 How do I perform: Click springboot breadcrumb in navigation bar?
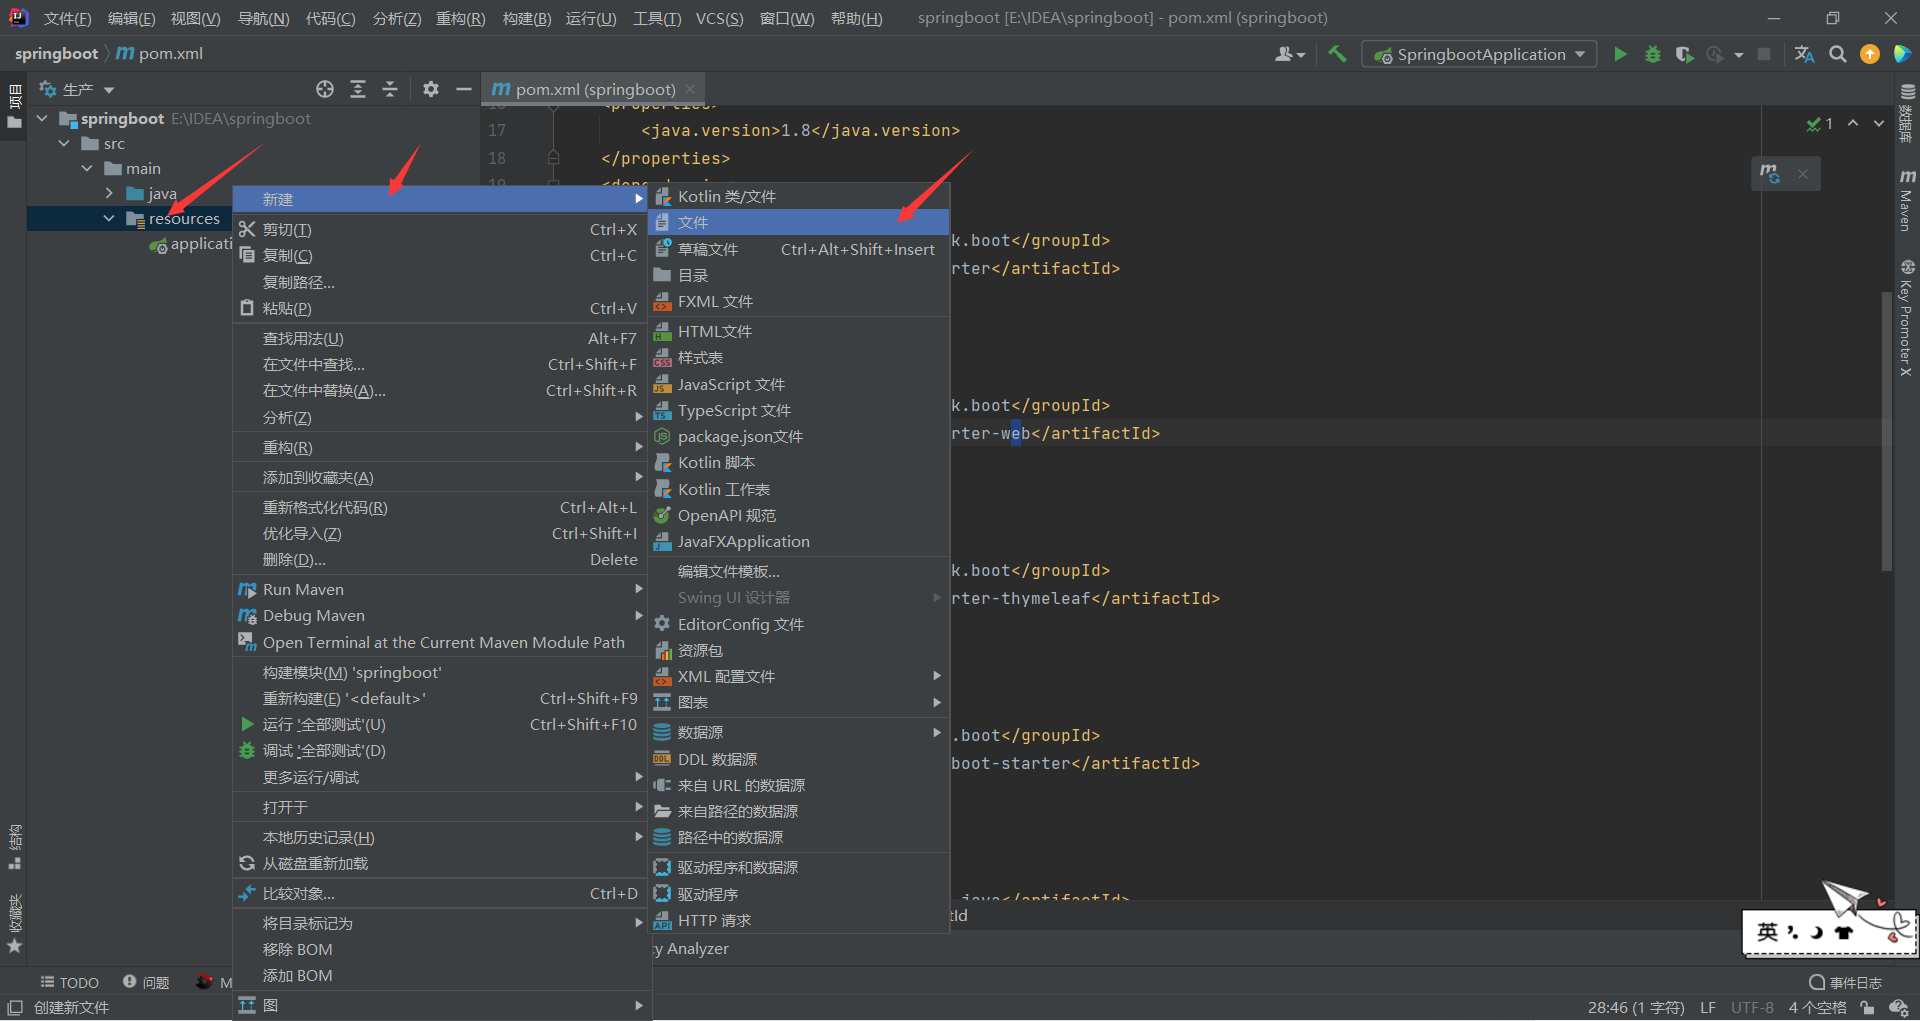(56, 53)
